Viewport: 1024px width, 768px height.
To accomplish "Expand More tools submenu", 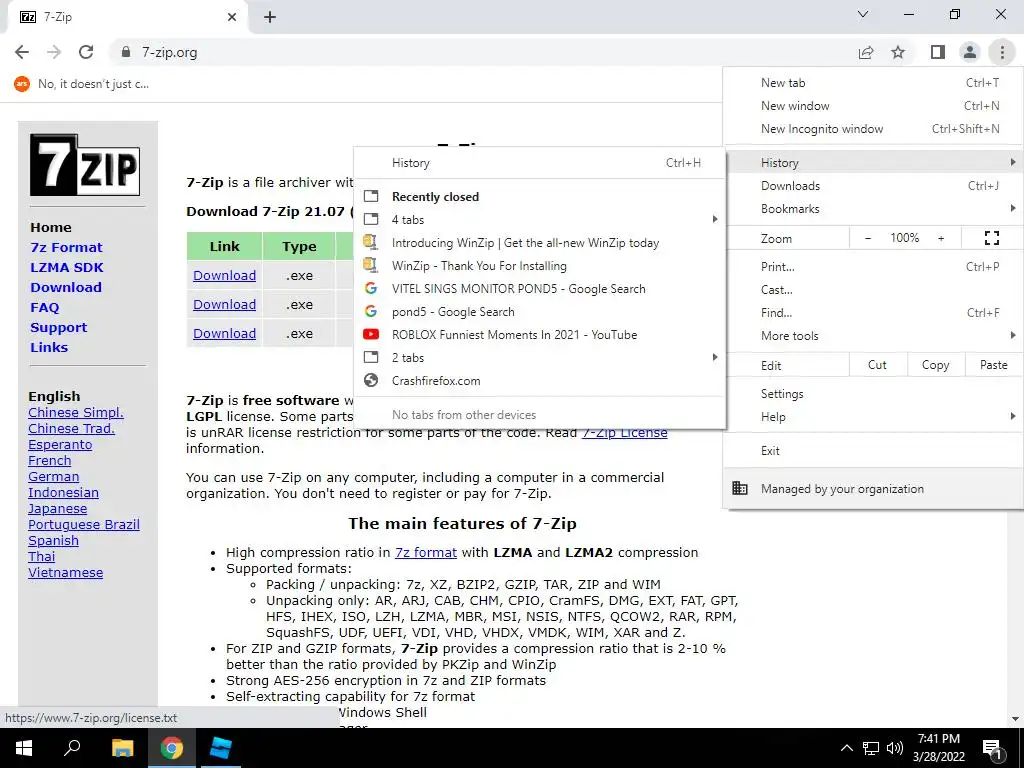I will coord(873,336).
